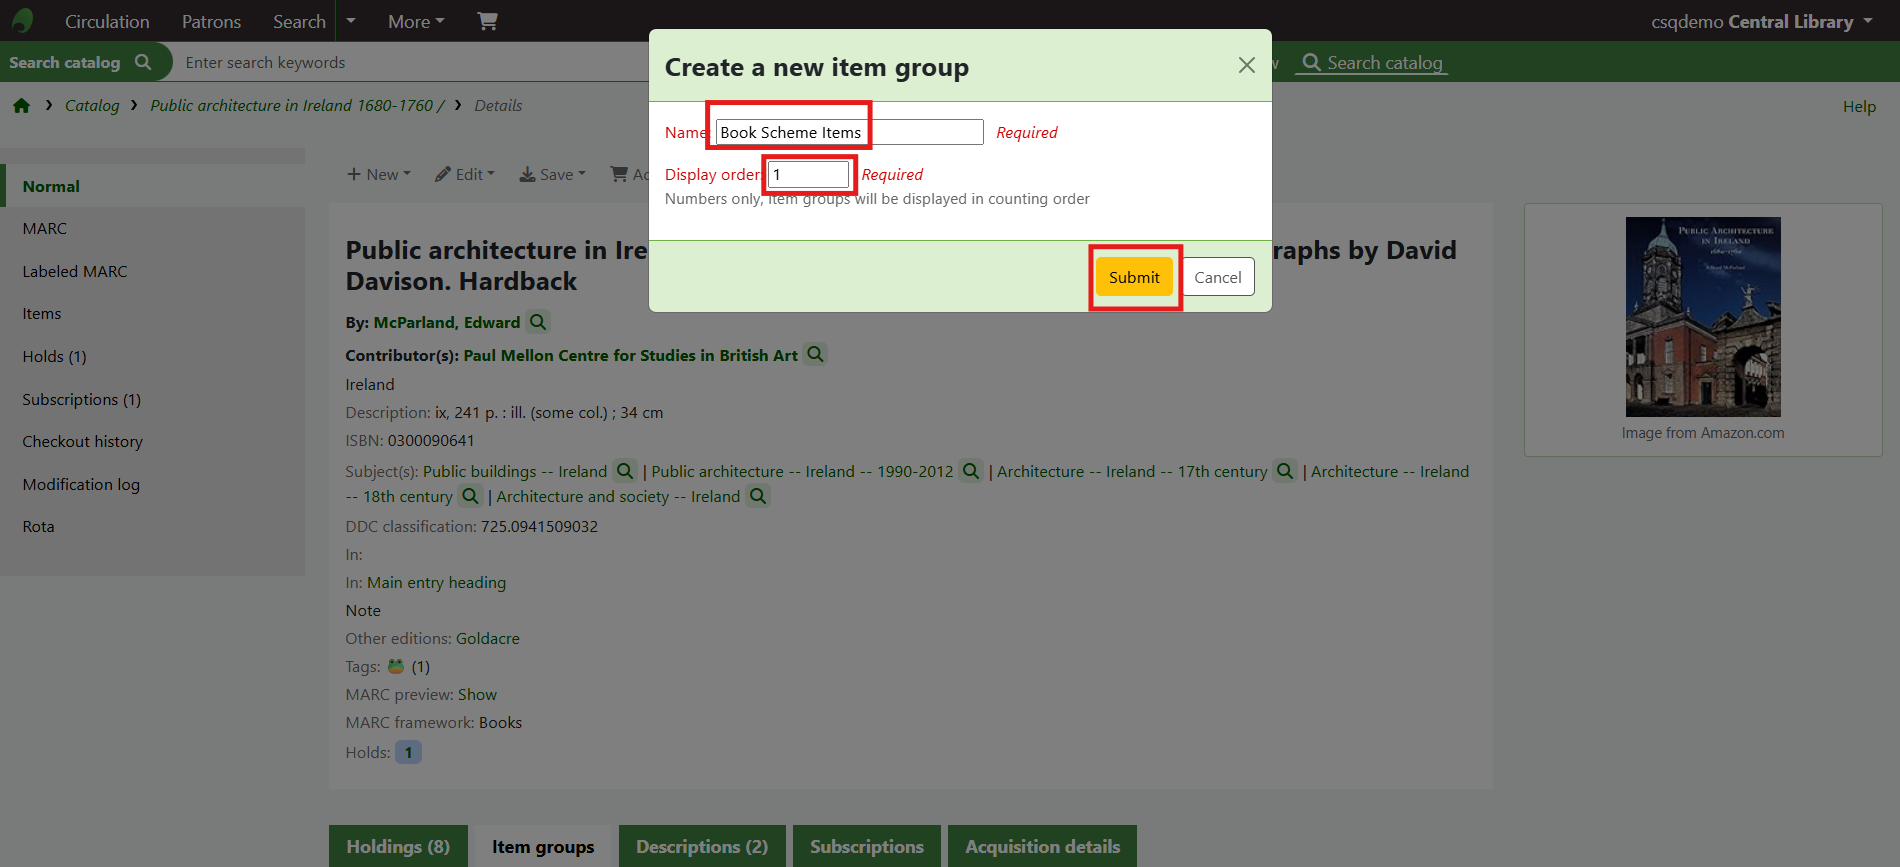Open Checkout history in the sidebar
The image size is (1900, 867).
pos(83,441)
